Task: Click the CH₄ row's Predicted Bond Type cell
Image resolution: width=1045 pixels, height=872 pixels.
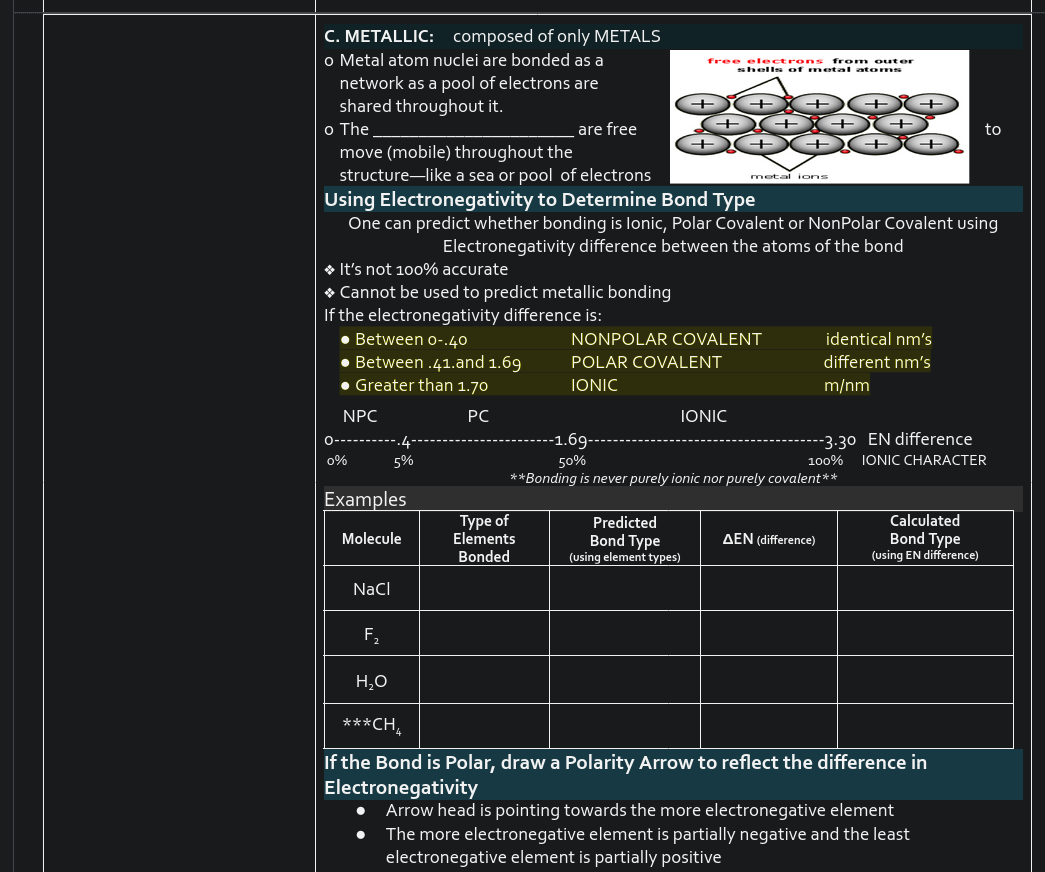Action: click(624, 726)
